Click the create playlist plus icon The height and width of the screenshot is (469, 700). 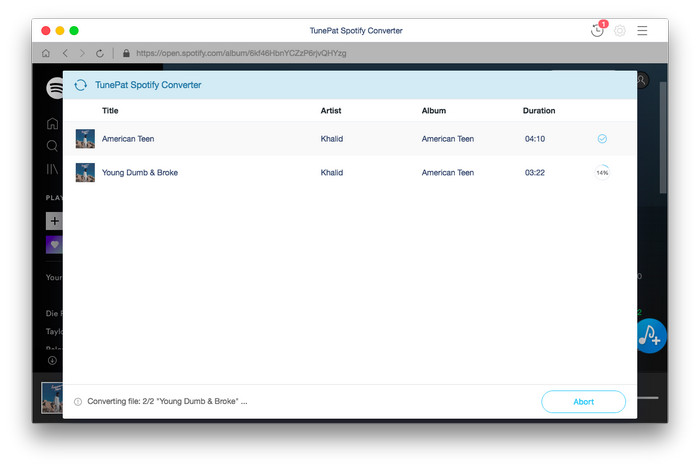coord(54,221)
